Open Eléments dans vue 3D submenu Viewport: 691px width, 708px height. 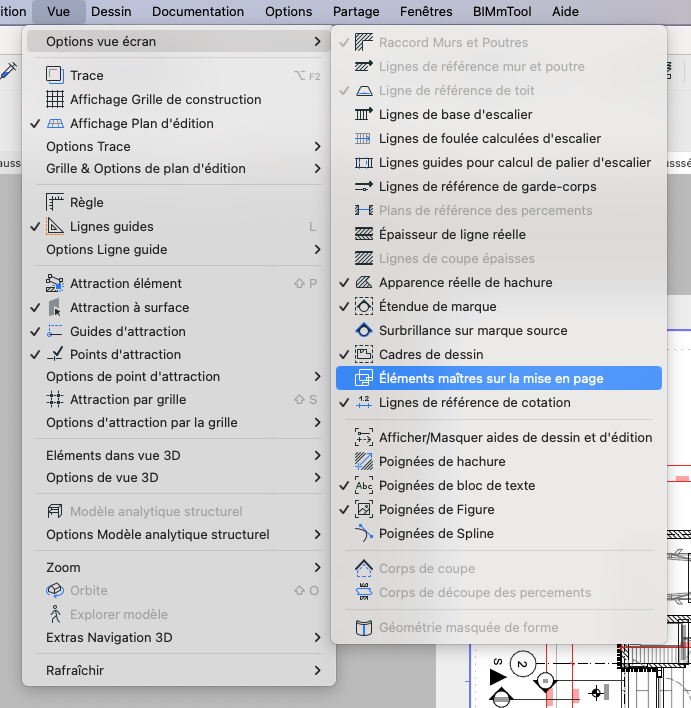point(178,455)
